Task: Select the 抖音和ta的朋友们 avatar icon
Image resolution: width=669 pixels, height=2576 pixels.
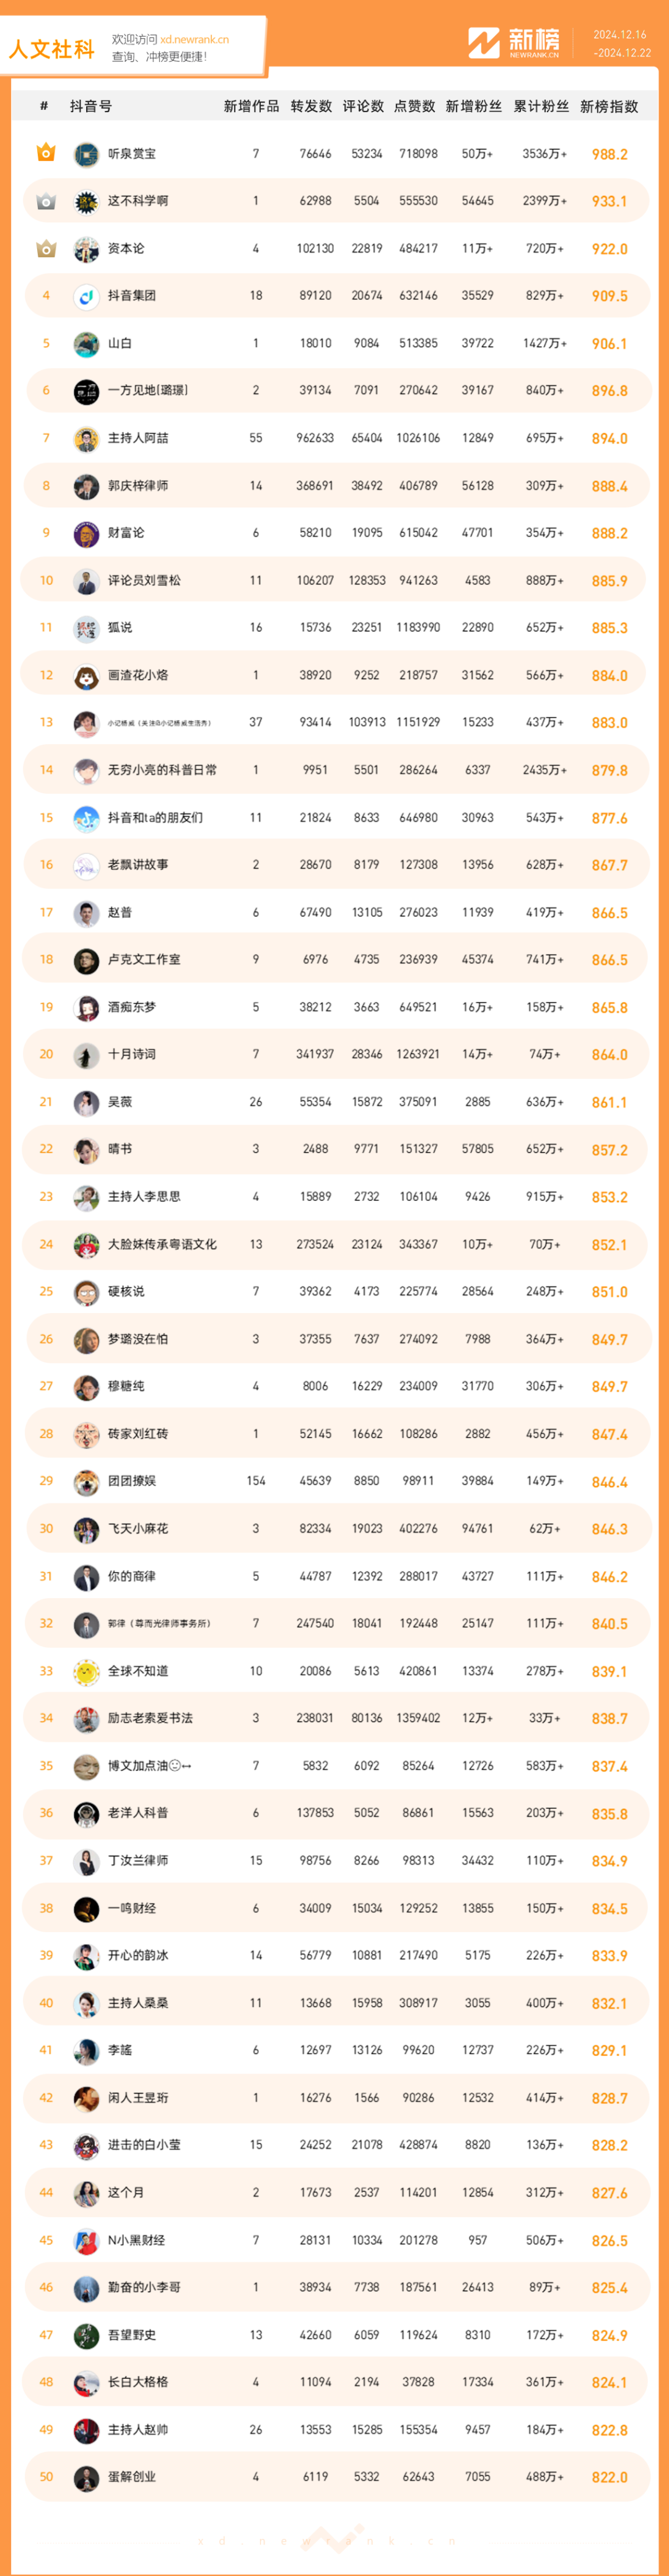Action: coord(86,818)
